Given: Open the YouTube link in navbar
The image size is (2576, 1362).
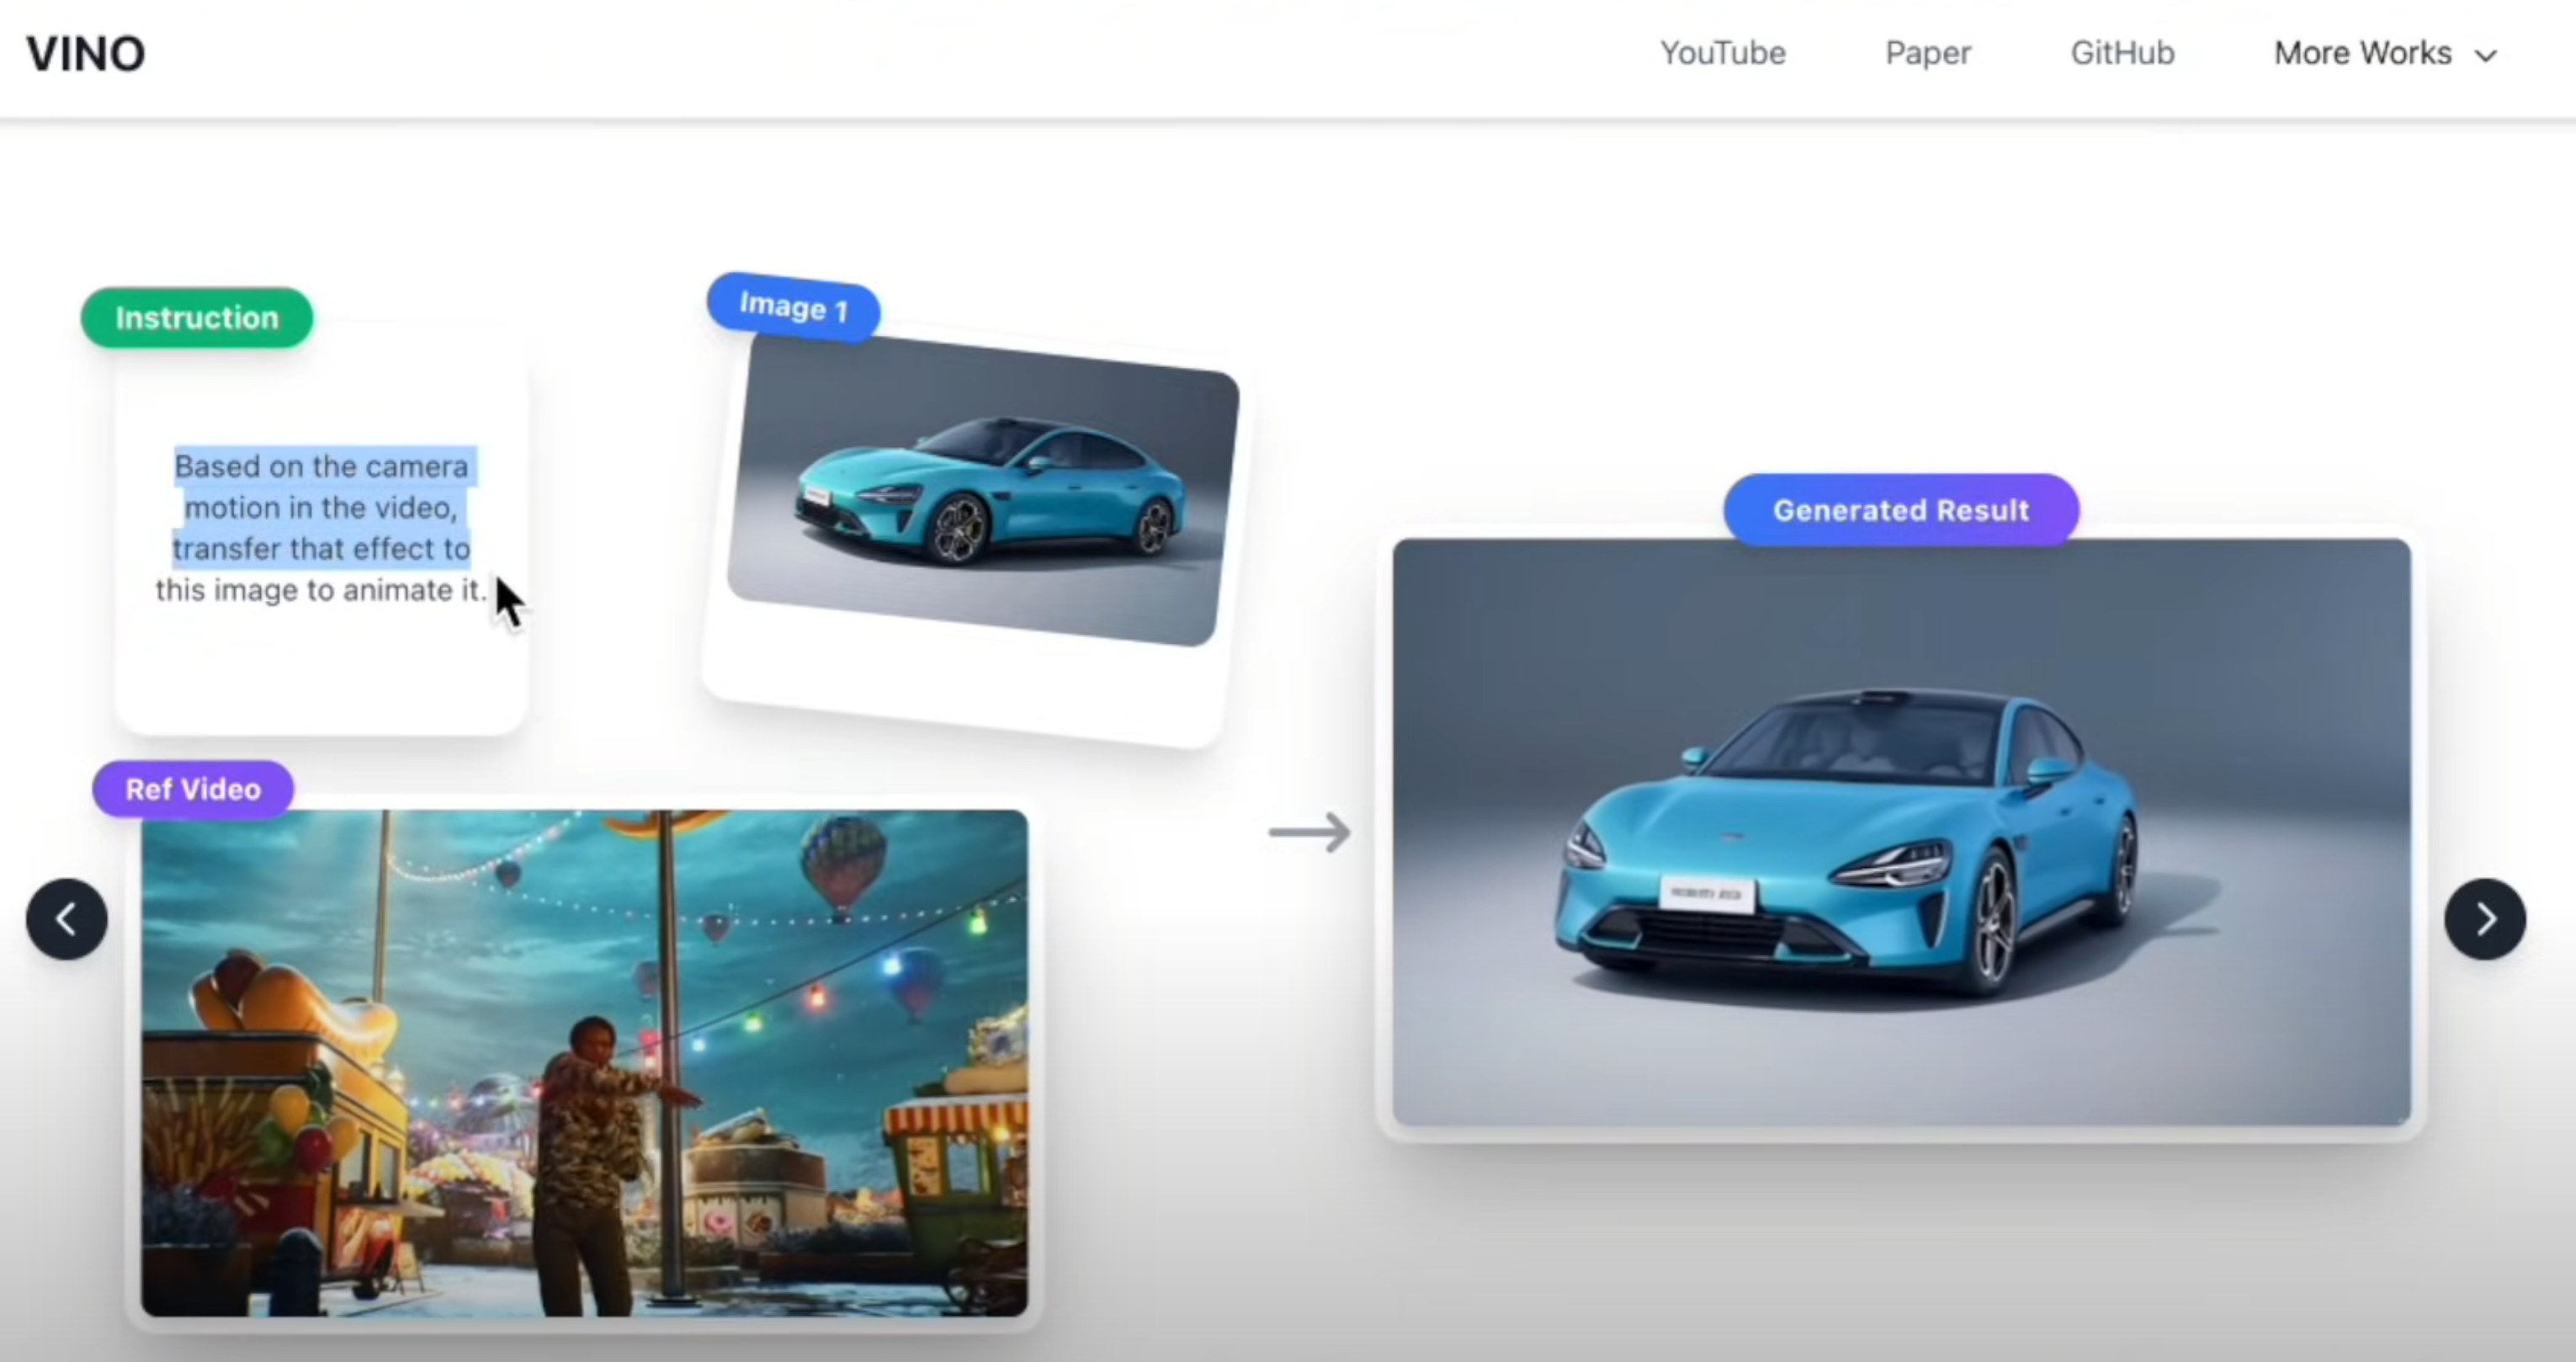Looking at the screenshot, I should pos(1722,53).
